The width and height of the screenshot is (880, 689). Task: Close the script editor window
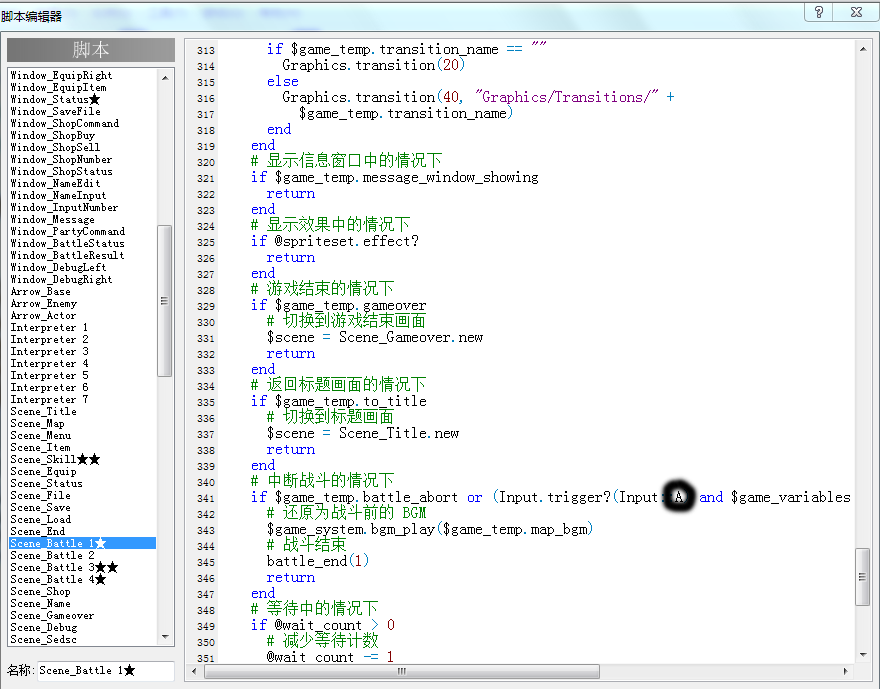pos(856,12)
